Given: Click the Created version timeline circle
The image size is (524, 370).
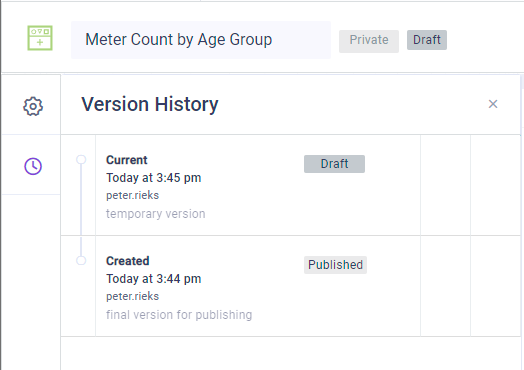Looking at the screenshot, I should [x=81, y=260].
